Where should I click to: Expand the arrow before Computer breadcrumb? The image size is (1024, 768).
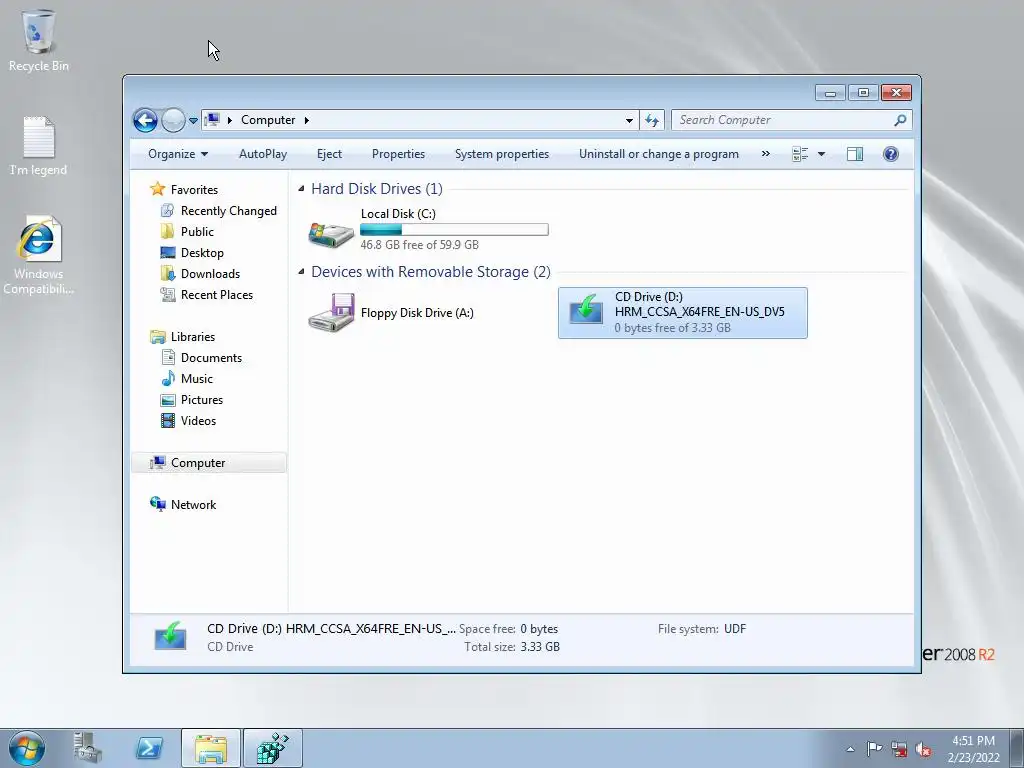pyautogui.click(x=229, y=120)
